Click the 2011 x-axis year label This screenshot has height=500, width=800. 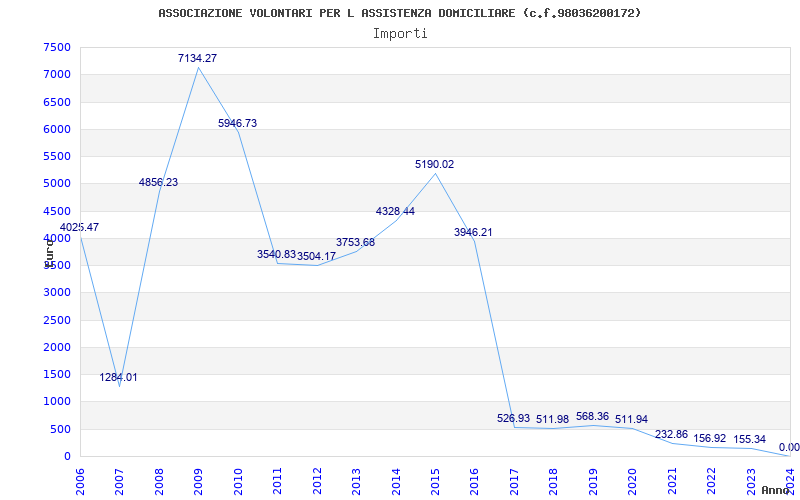click(277, 482)
